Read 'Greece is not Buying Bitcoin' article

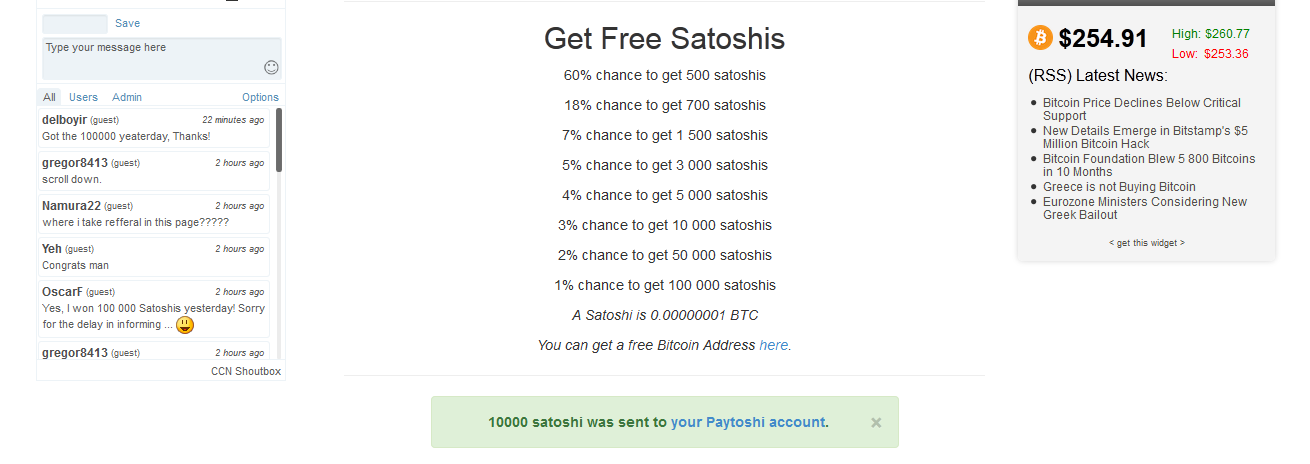coord(1119,187)
